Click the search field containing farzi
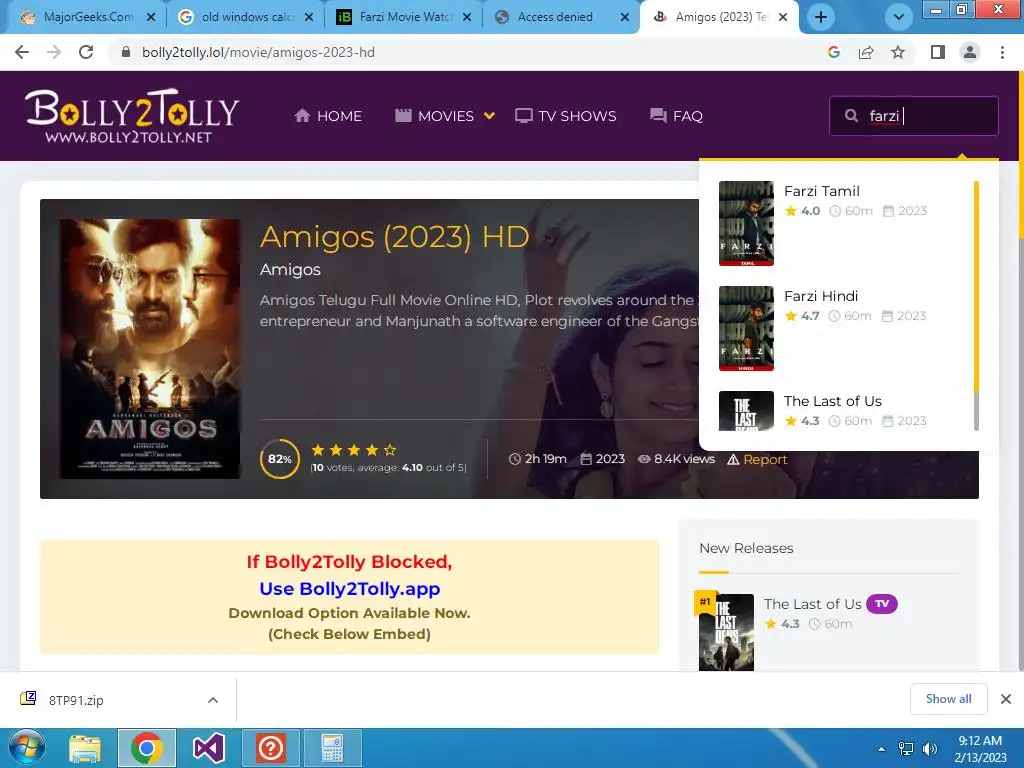The height and width of the screenshot is (768, 1024). [914, 116]
